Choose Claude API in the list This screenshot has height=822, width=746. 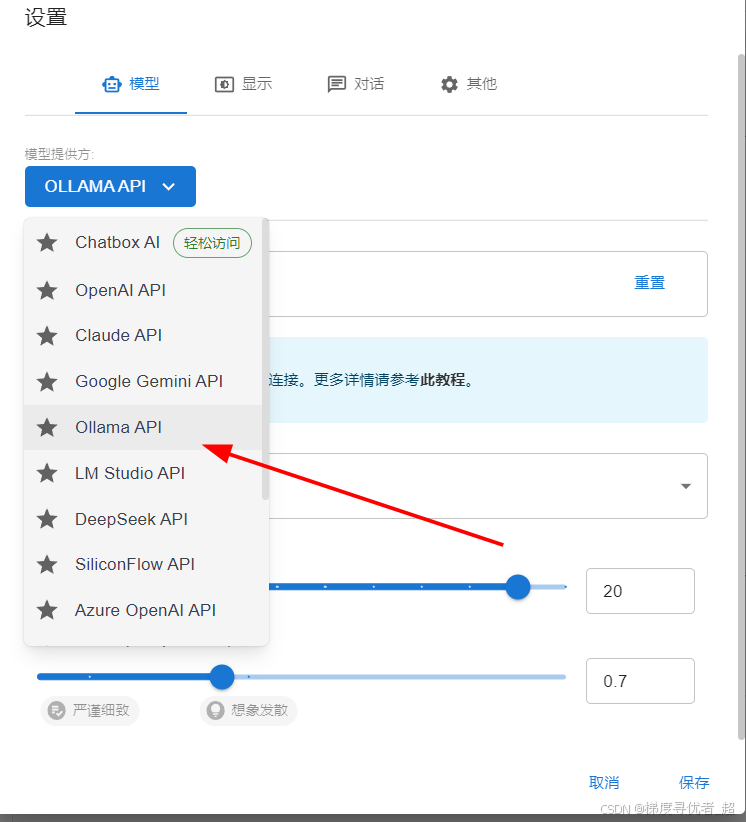tap(143, 336)
